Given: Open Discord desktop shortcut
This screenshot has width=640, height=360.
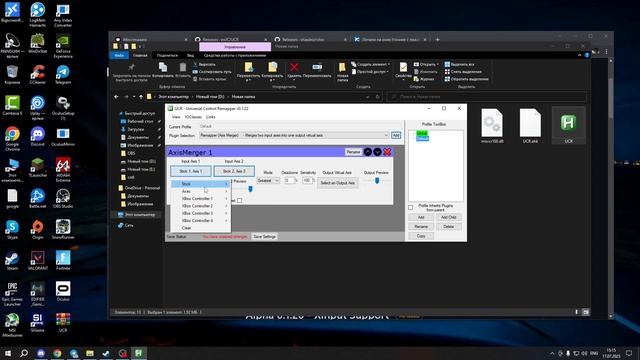Looking at the screenshot, I should (x=38, y=137).
